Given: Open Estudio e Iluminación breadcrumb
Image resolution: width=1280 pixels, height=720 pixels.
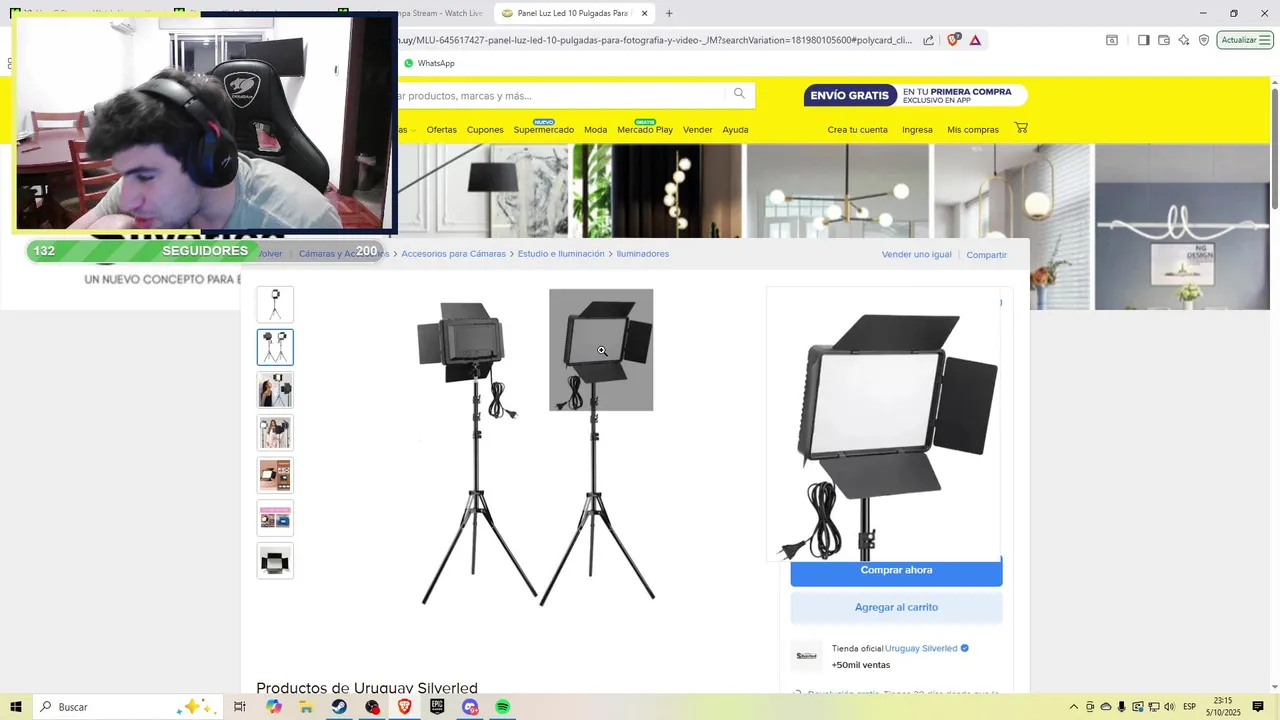Looking at the screenshot, I should pyautogui.click(x=561, y=254).
